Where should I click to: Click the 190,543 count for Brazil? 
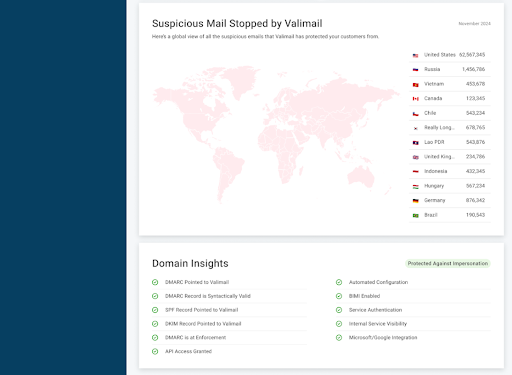tap(475, 215)
